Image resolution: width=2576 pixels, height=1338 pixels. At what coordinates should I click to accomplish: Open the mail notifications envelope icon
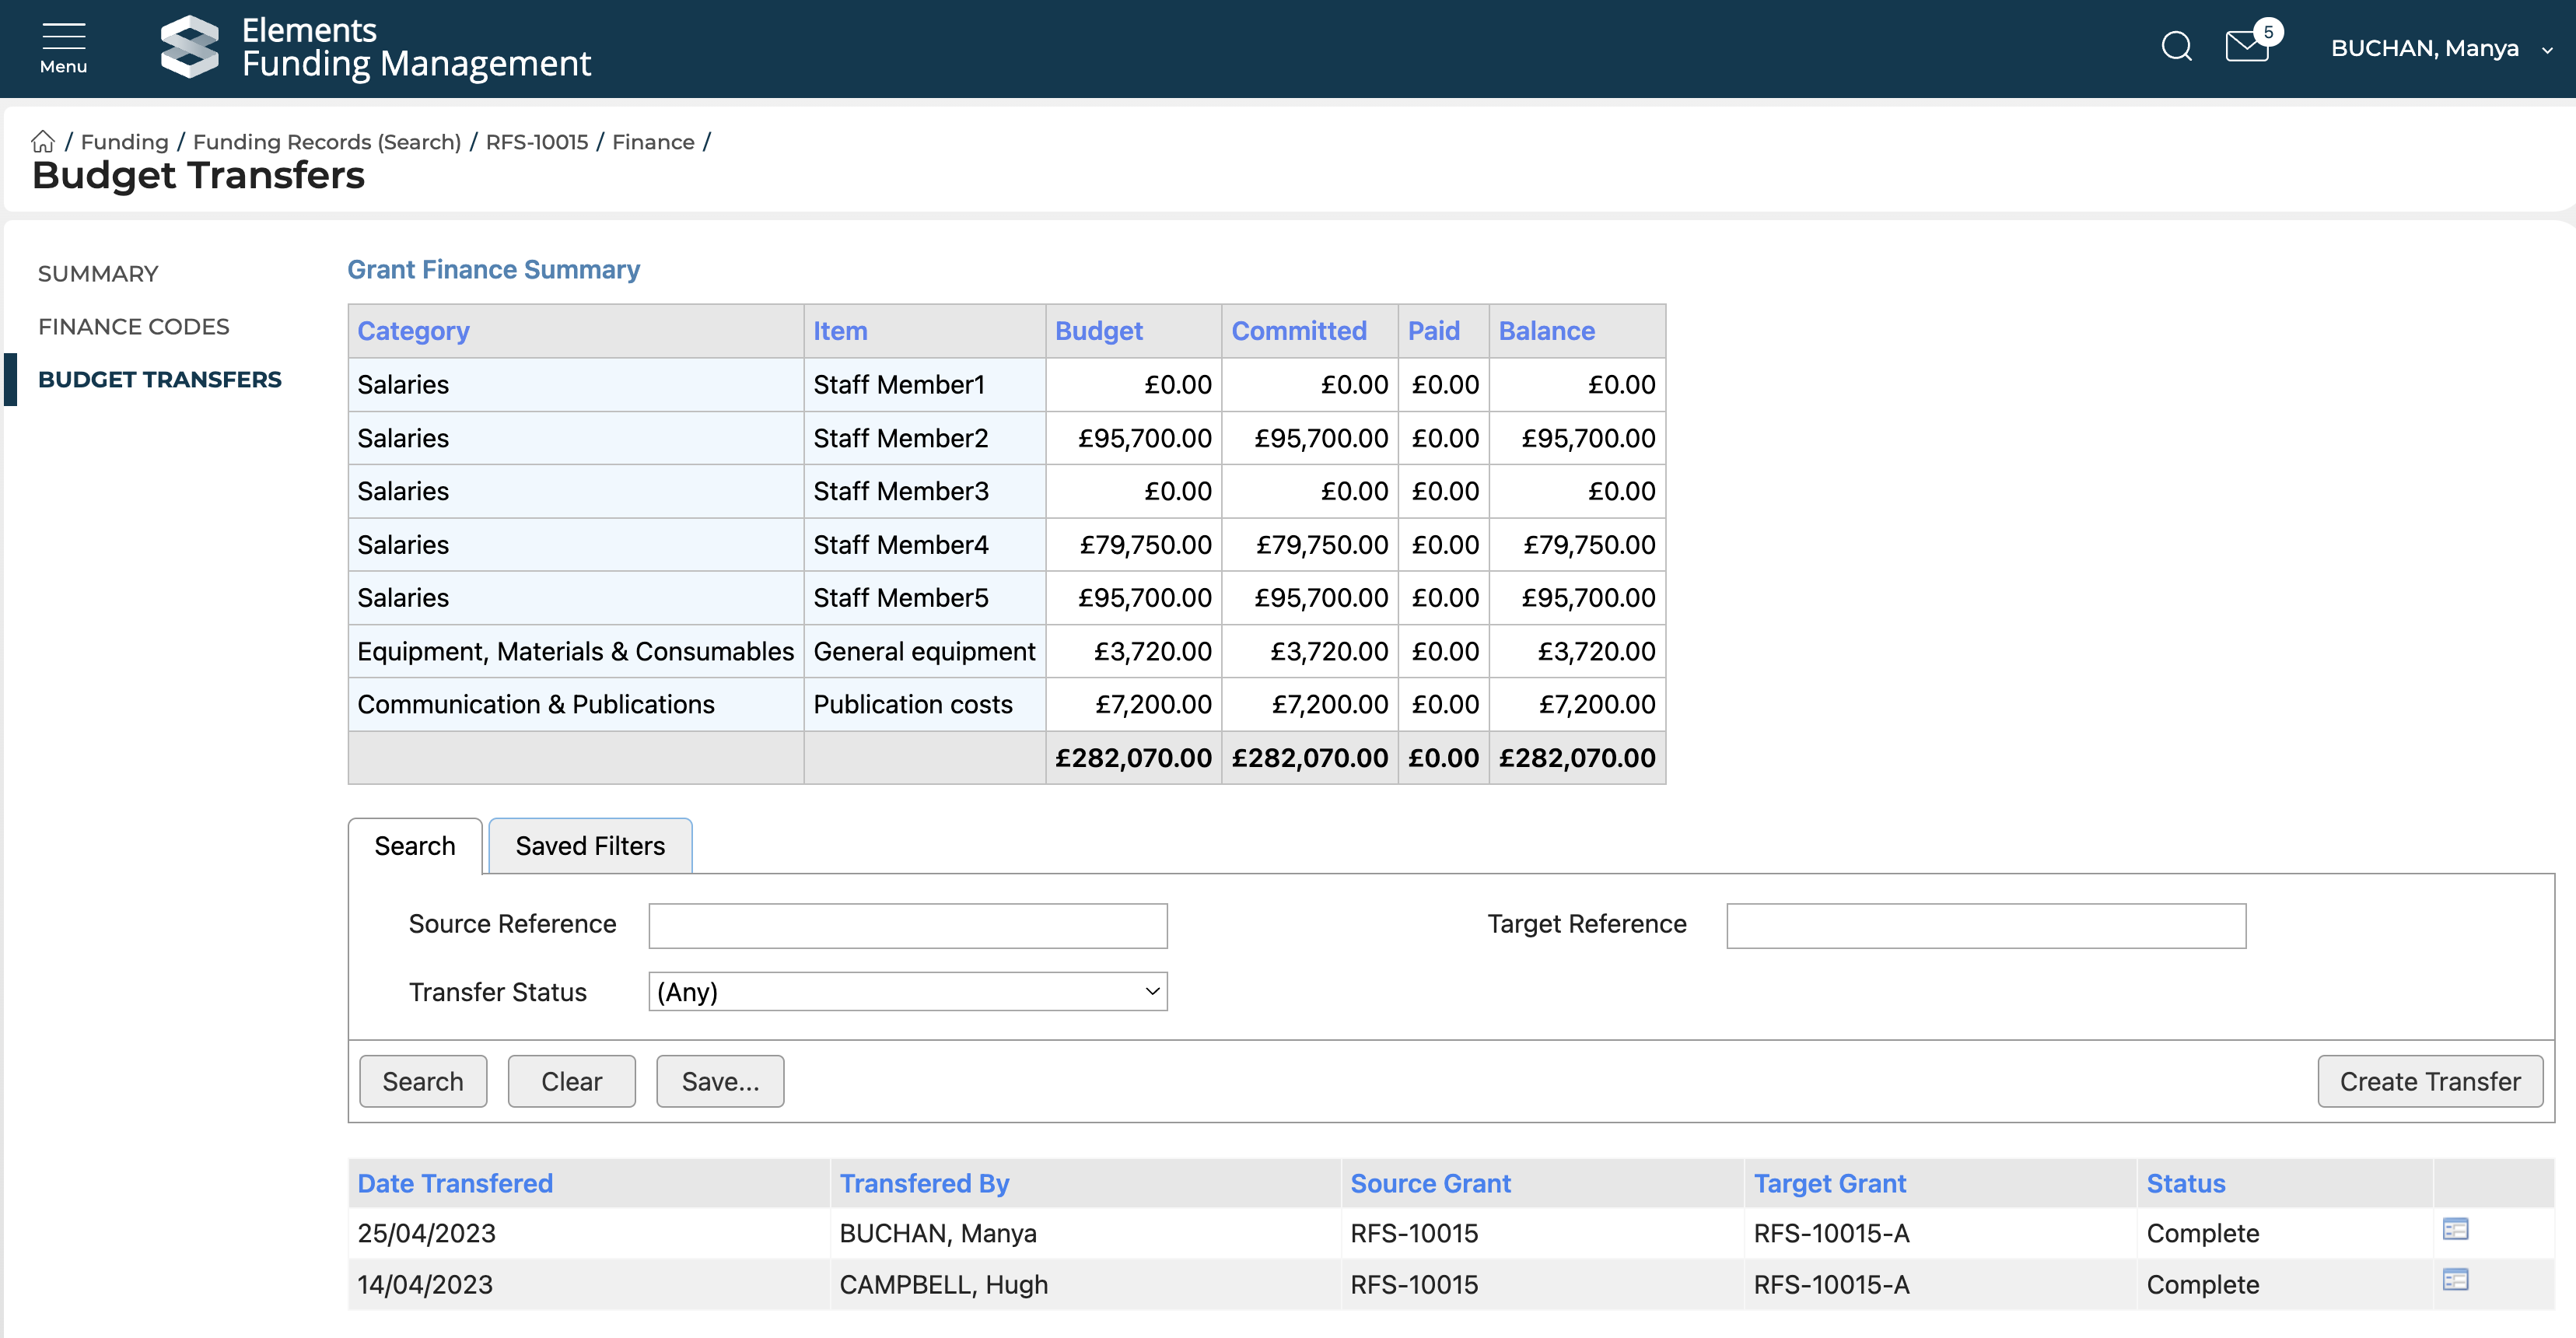coord(2246,46)
